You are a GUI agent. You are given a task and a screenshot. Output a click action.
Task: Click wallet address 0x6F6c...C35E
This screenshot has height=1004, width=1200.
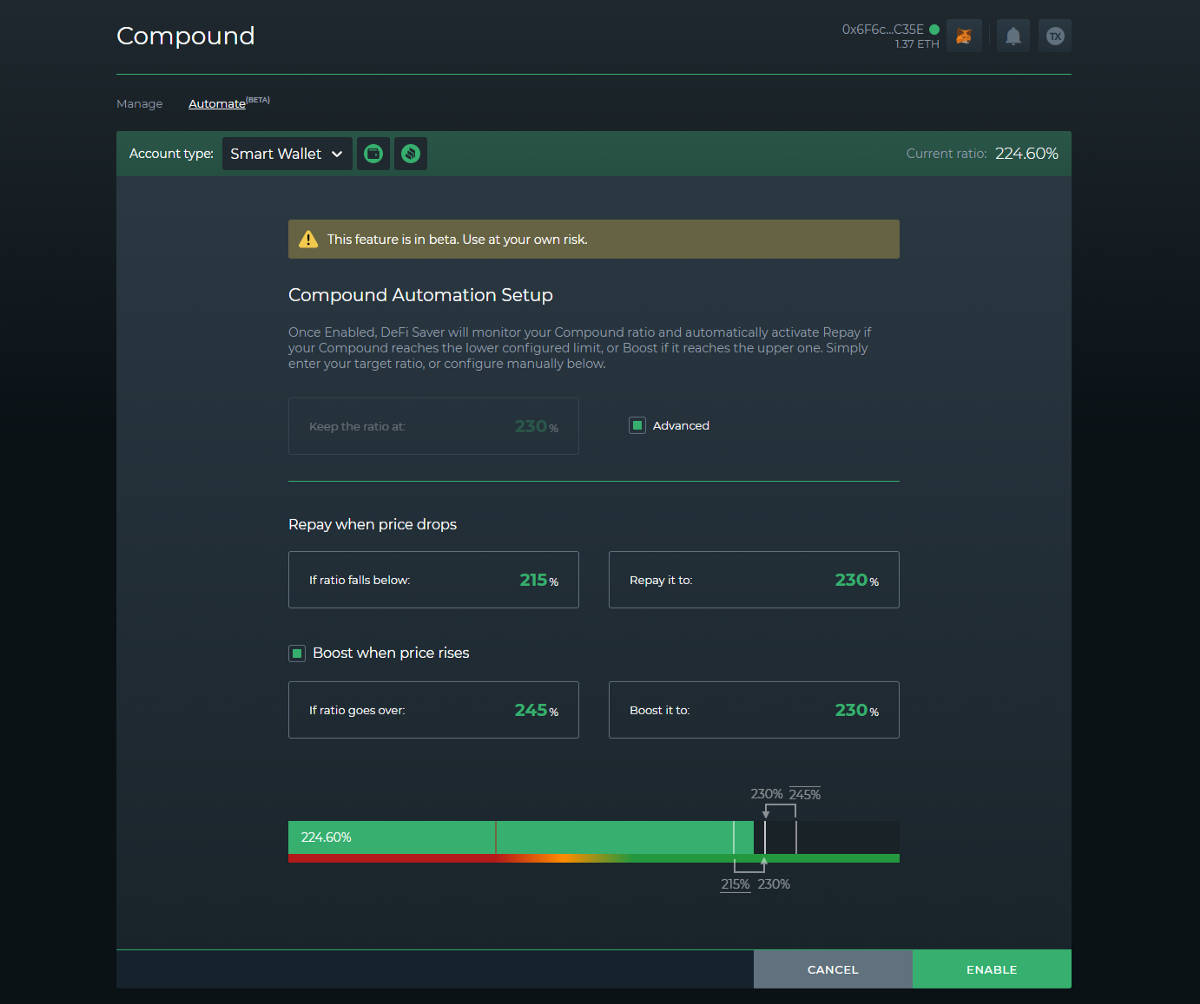coord(883,30)
